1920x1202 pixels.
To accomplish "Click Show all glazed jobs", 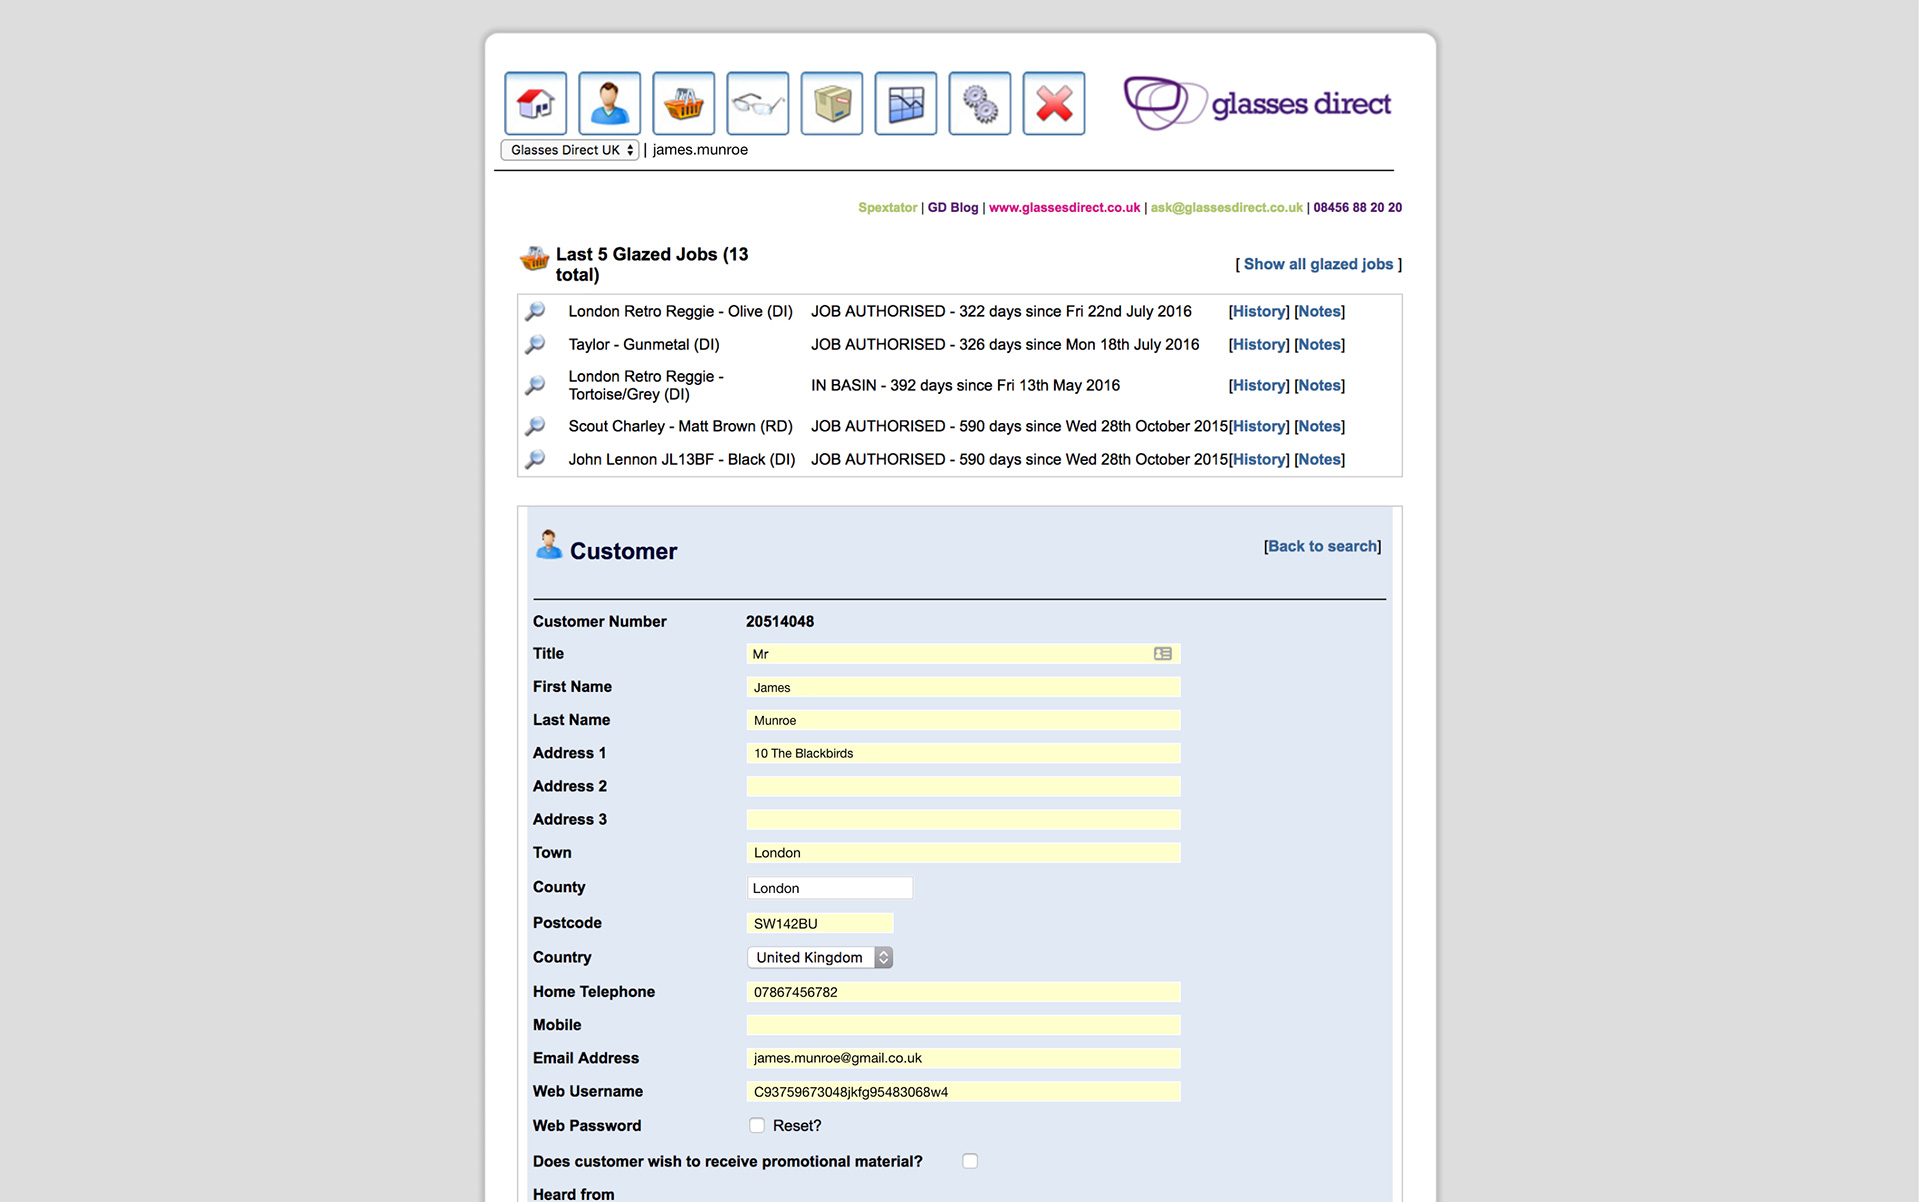I will (x=1318, y=263).
